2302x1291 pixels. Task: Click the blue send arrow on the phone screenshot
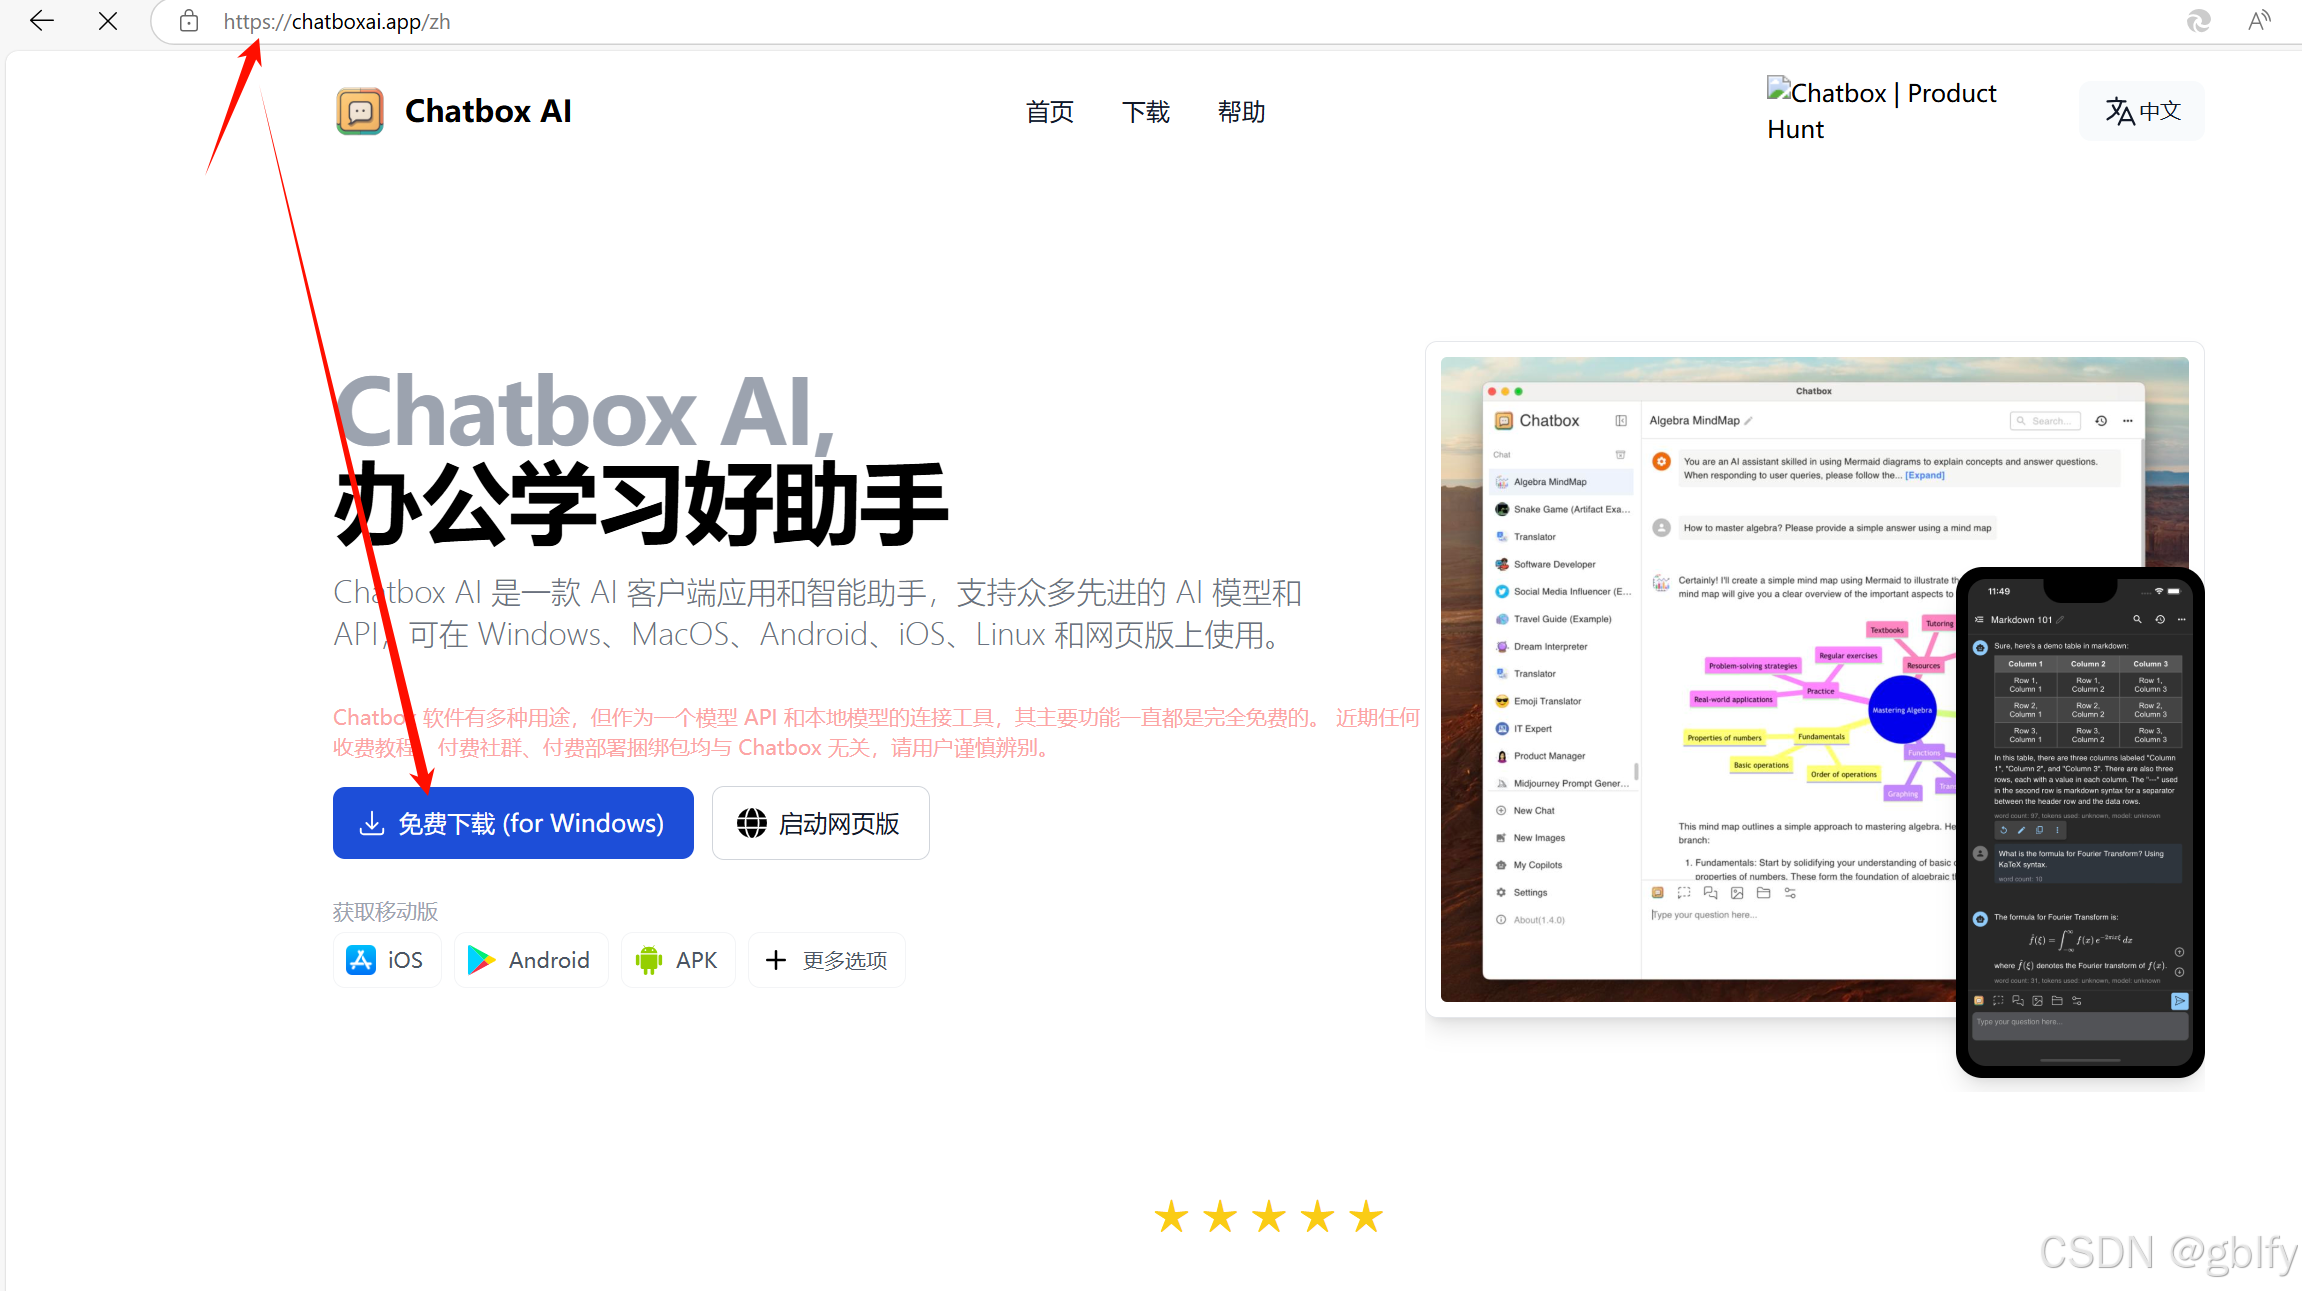tap(2178, 1000)
